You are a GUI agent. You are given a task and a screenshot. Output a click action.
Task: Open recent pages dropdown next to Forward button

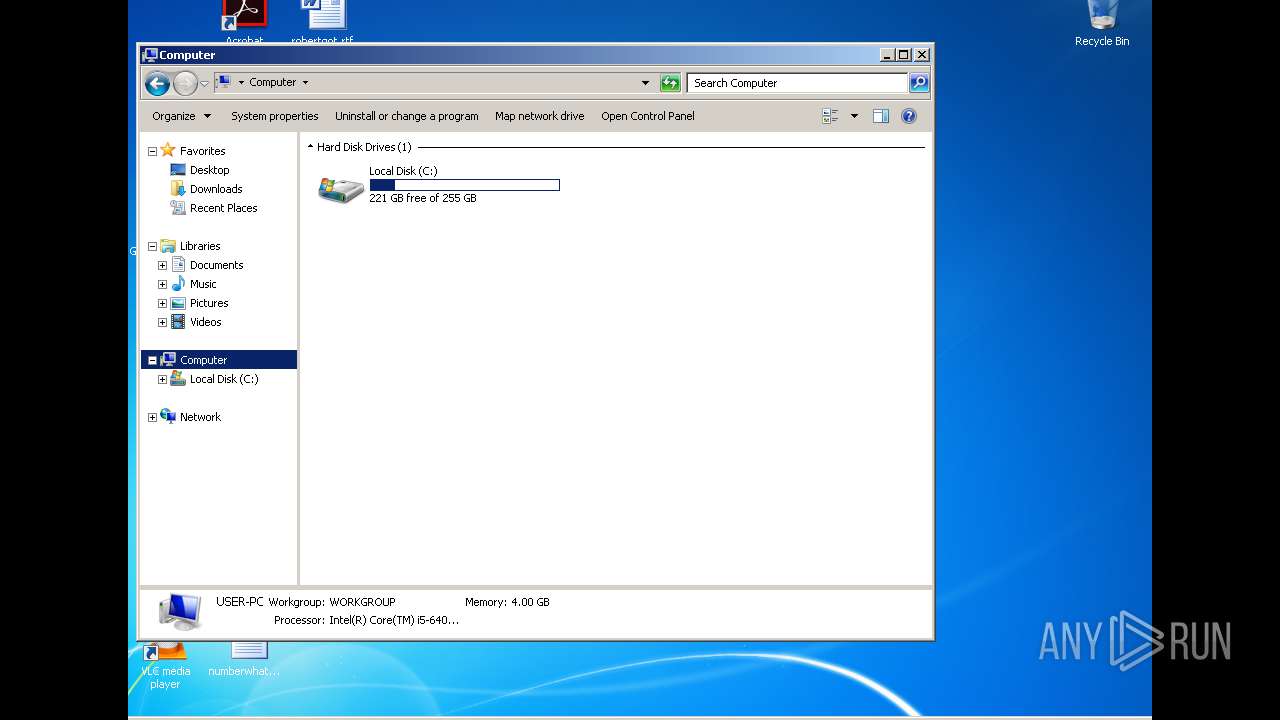[204, 83]
